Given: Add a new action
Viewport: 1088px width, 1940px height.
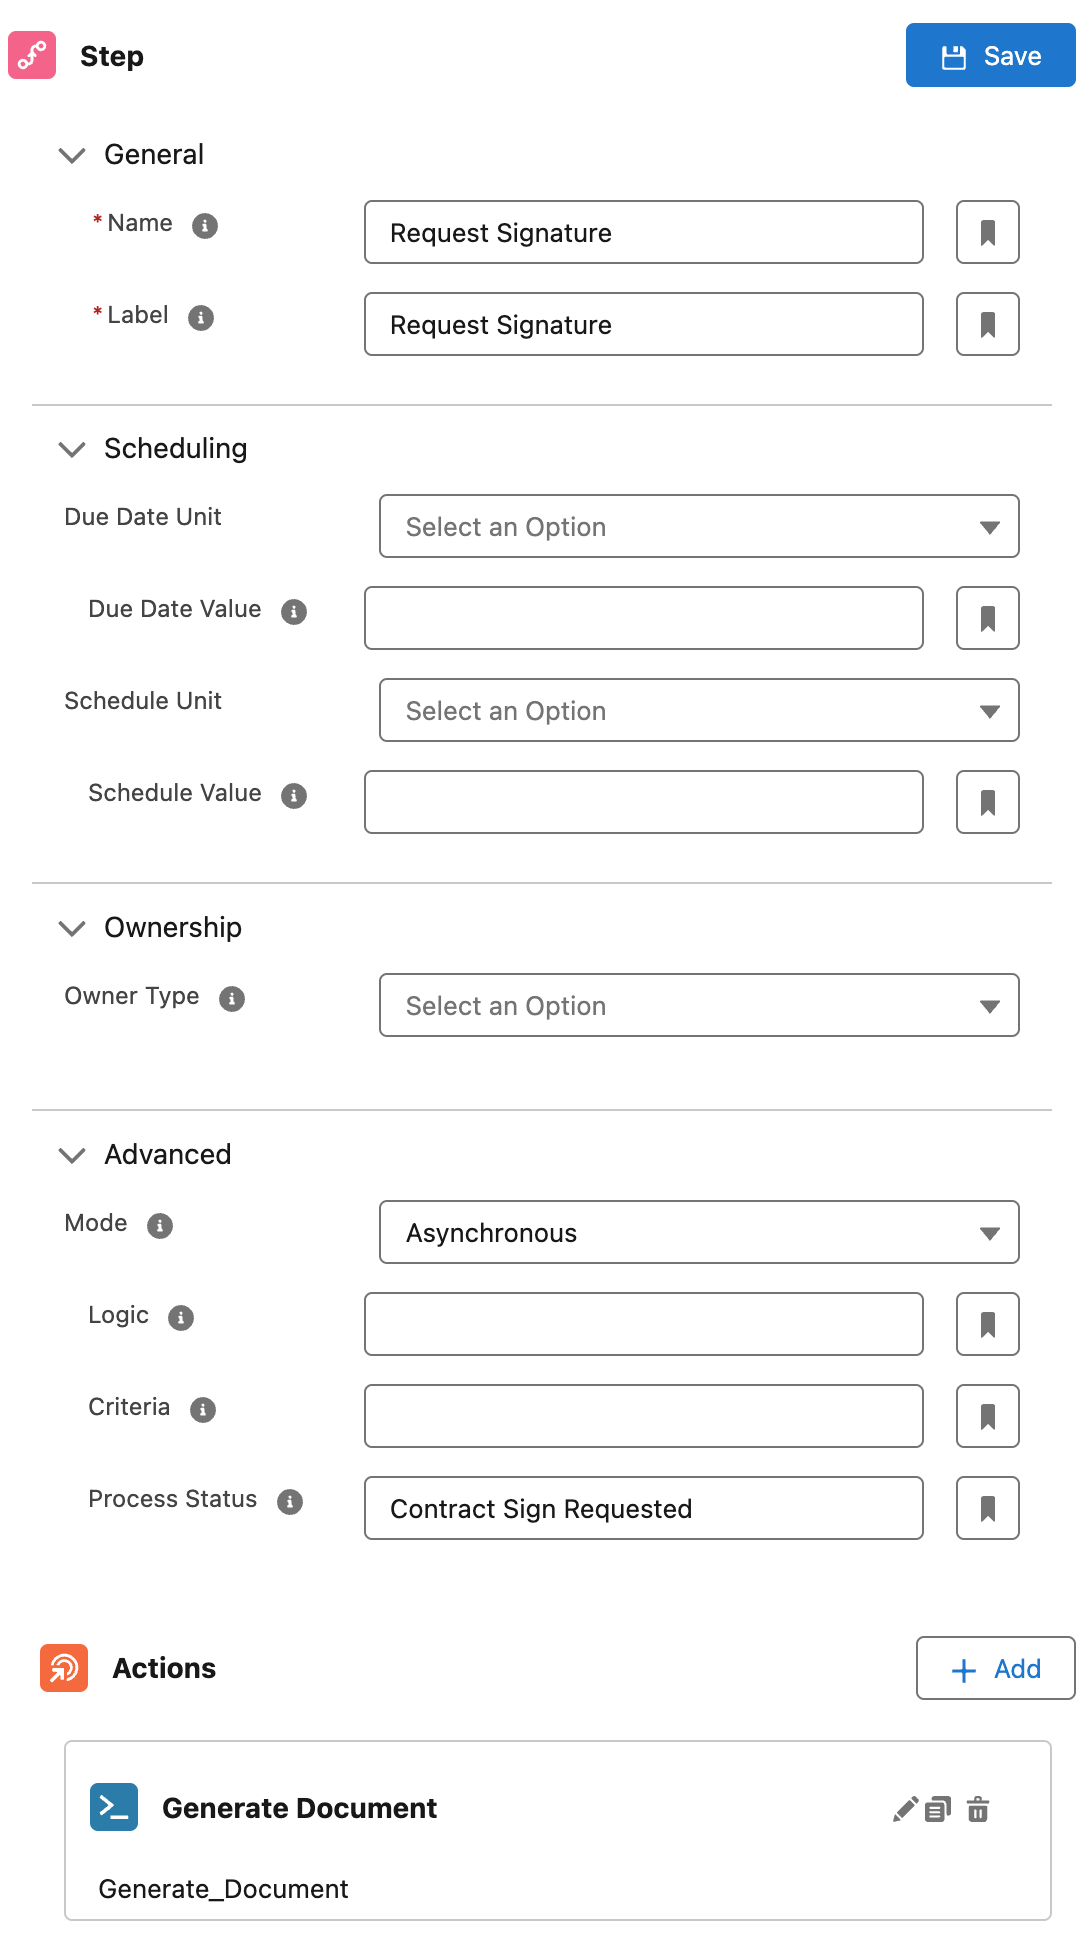Looking at the screenshot, I should point(996,1668).
